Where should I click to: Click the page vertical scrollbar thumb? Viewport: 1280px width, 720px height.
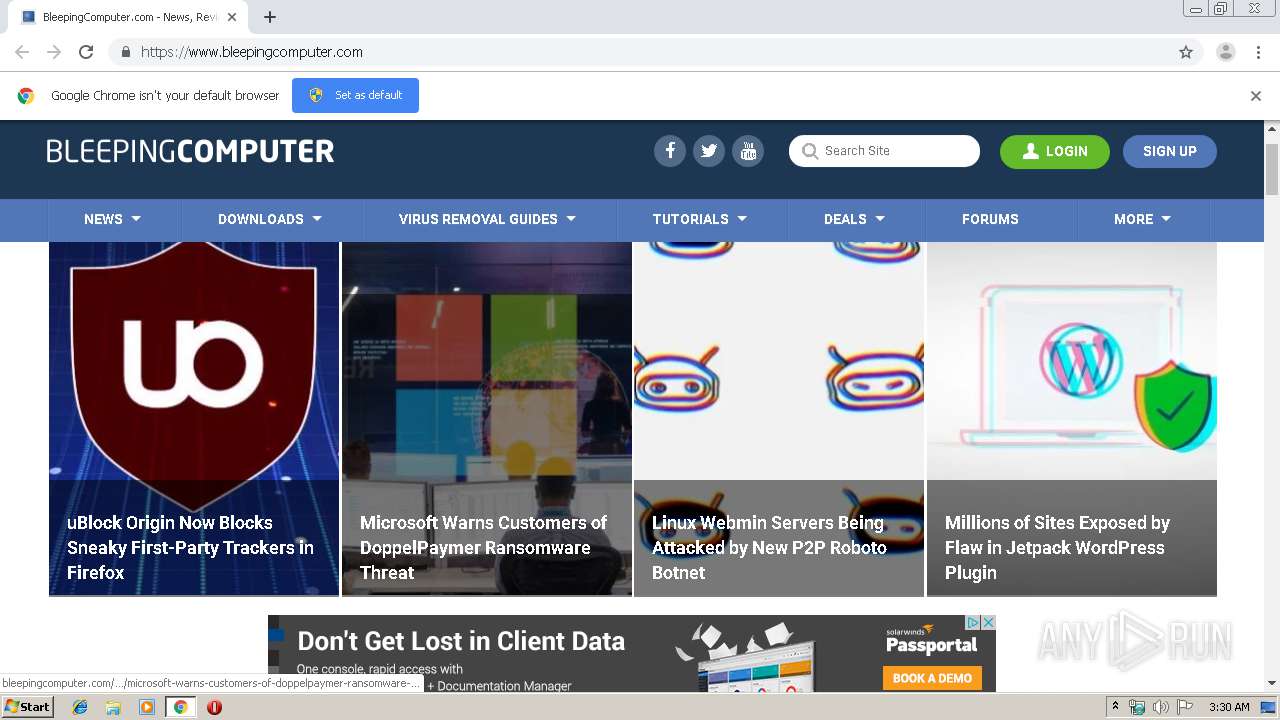point(1272,169)
